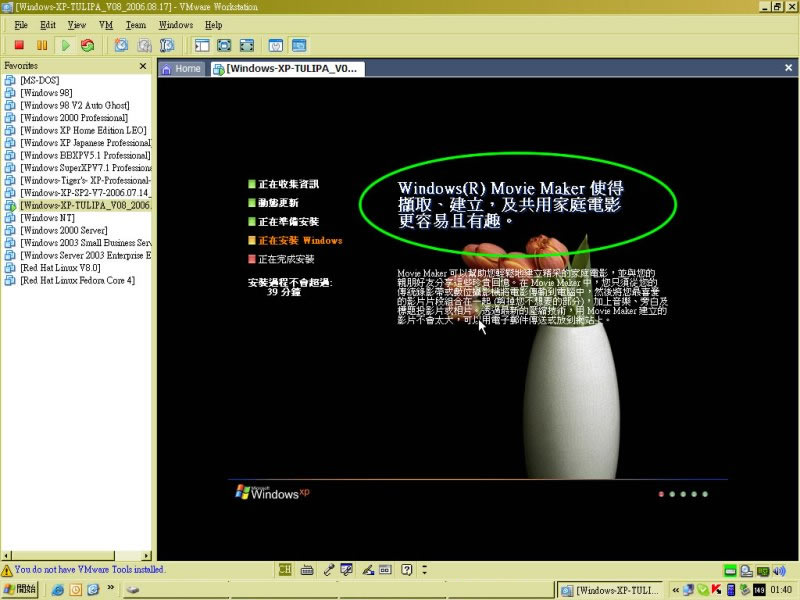Open the View menu
Image resolution: width=800 pixels, height=600 pixels.
77,25
